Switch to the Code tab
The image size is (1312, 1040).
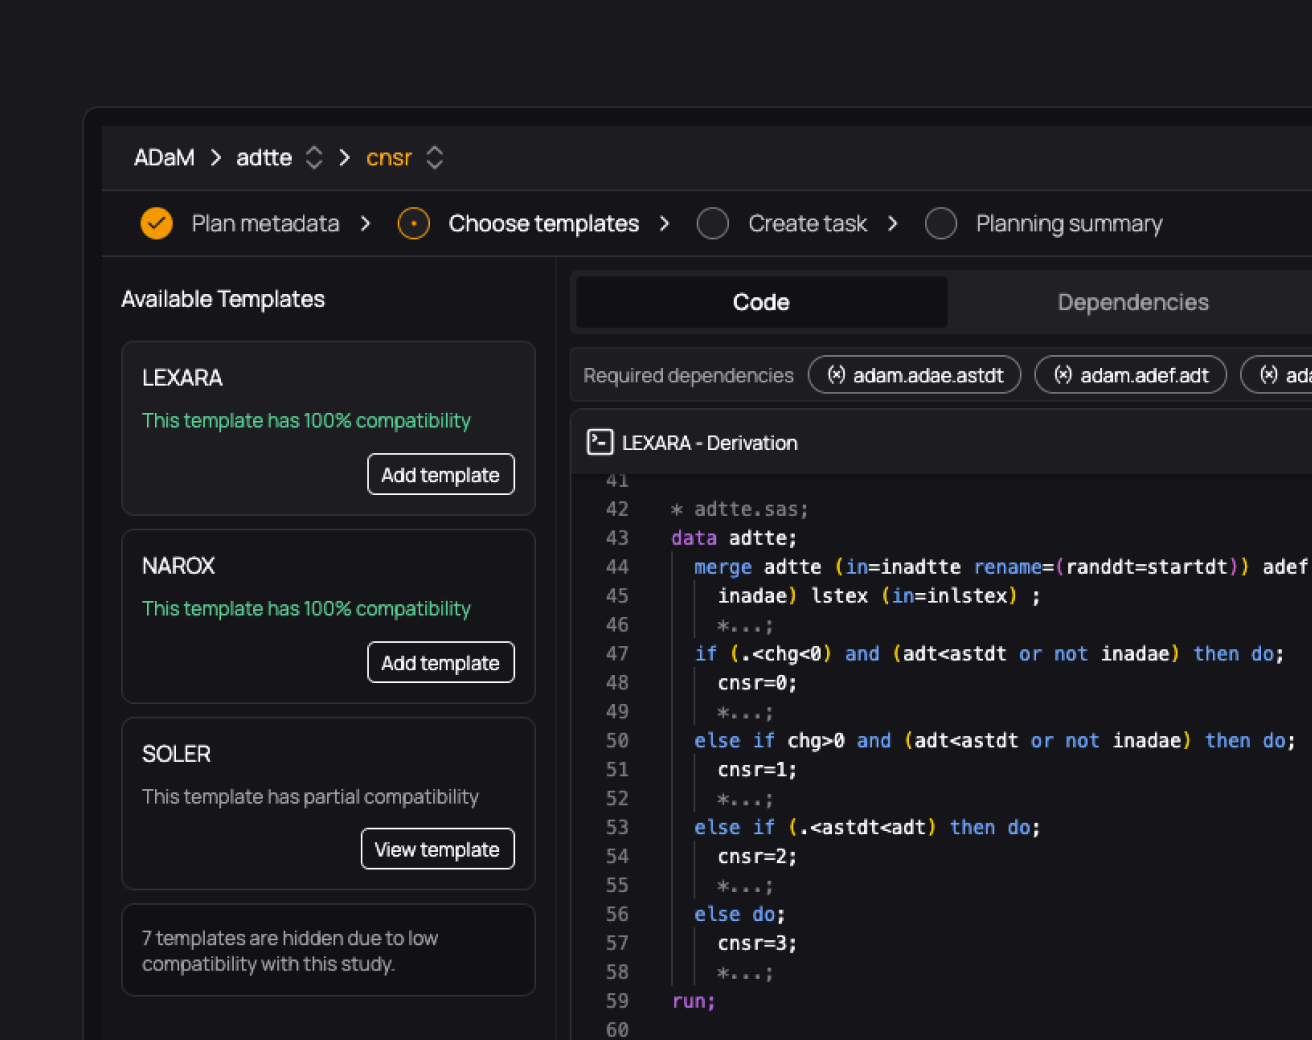[x=761, y=302]
